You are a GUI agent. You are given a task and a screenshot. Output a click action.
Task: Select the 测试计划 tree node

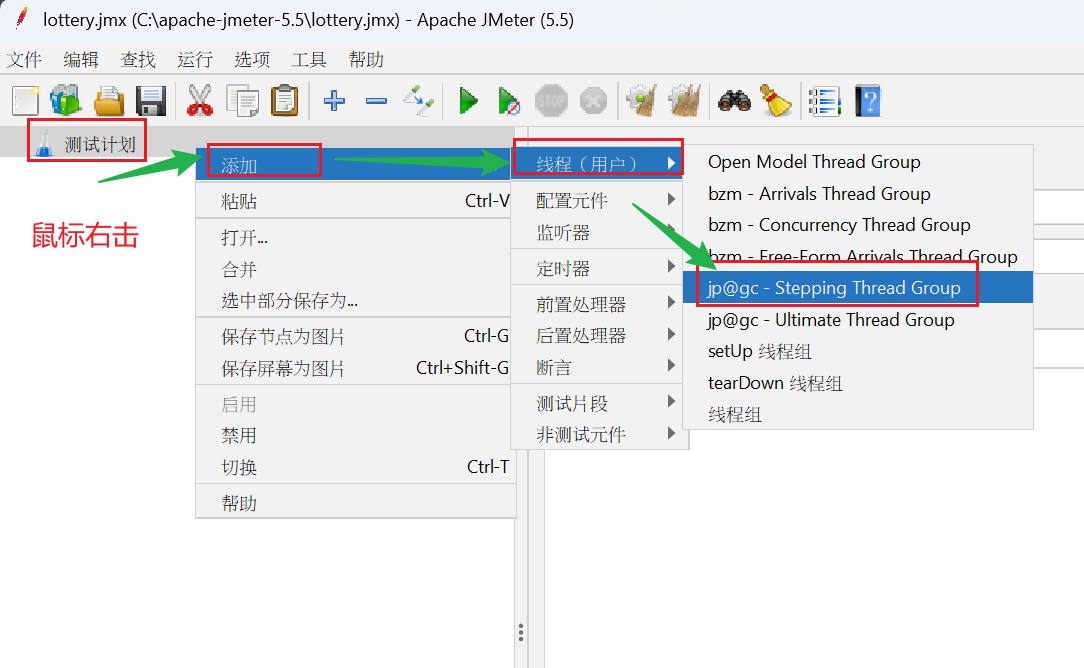[x=100, y=145]
